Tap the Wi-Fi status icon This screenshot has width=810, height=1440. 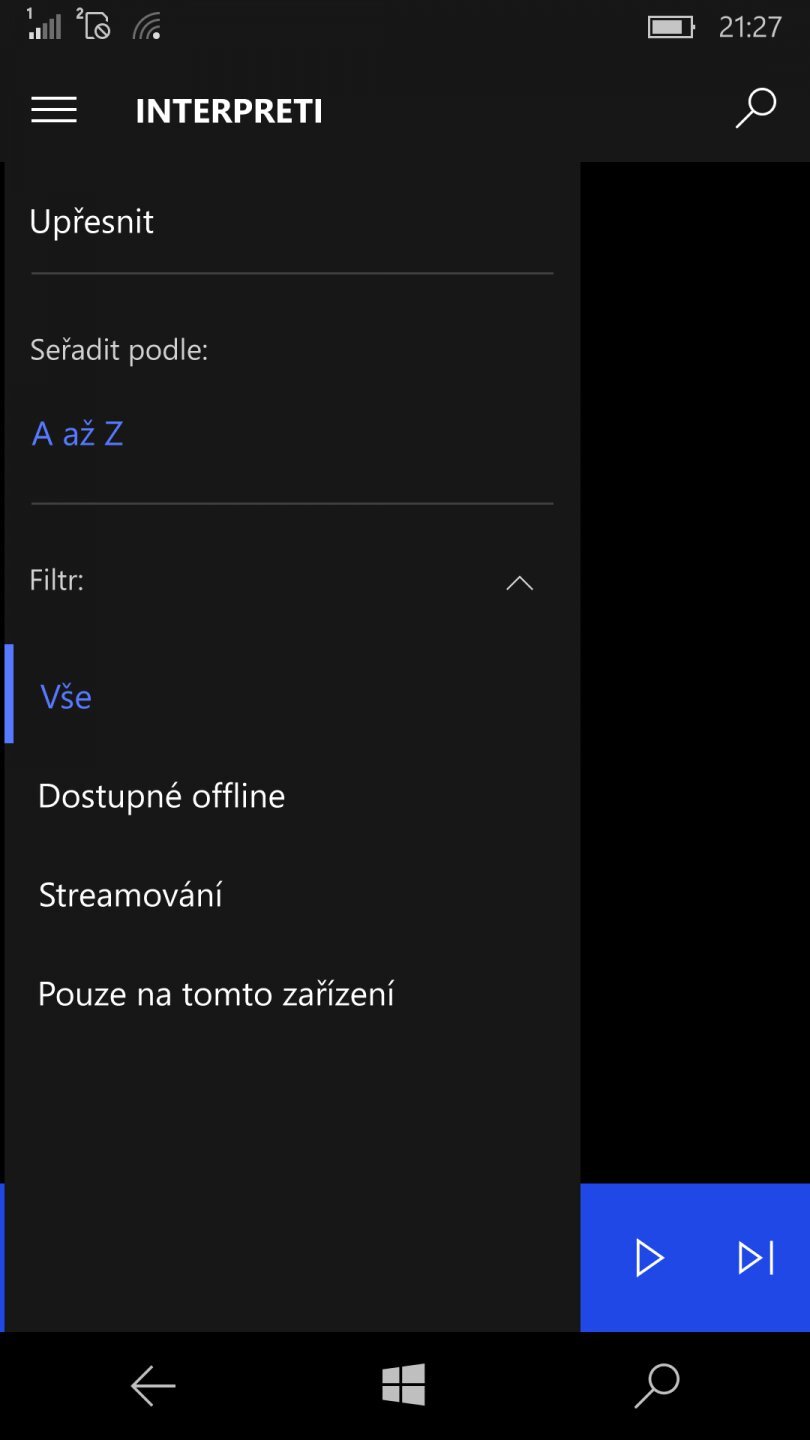pyautogui.click(x=148, y=26)
